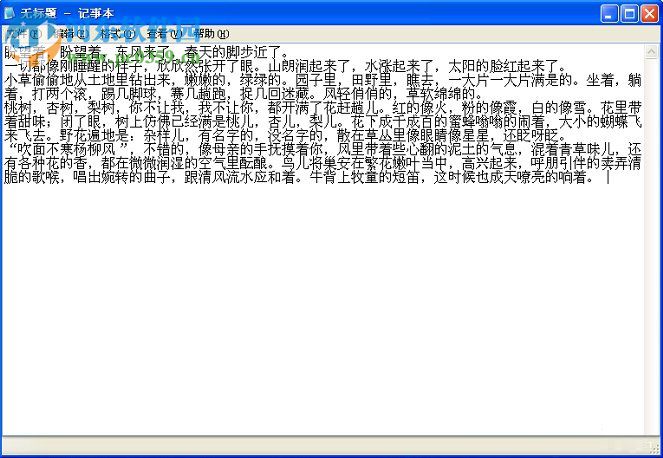The height and width of the screenshot is (458, 663).
Task: Click the 无标题 - 记事本 title text
Action: coord(67,13)
